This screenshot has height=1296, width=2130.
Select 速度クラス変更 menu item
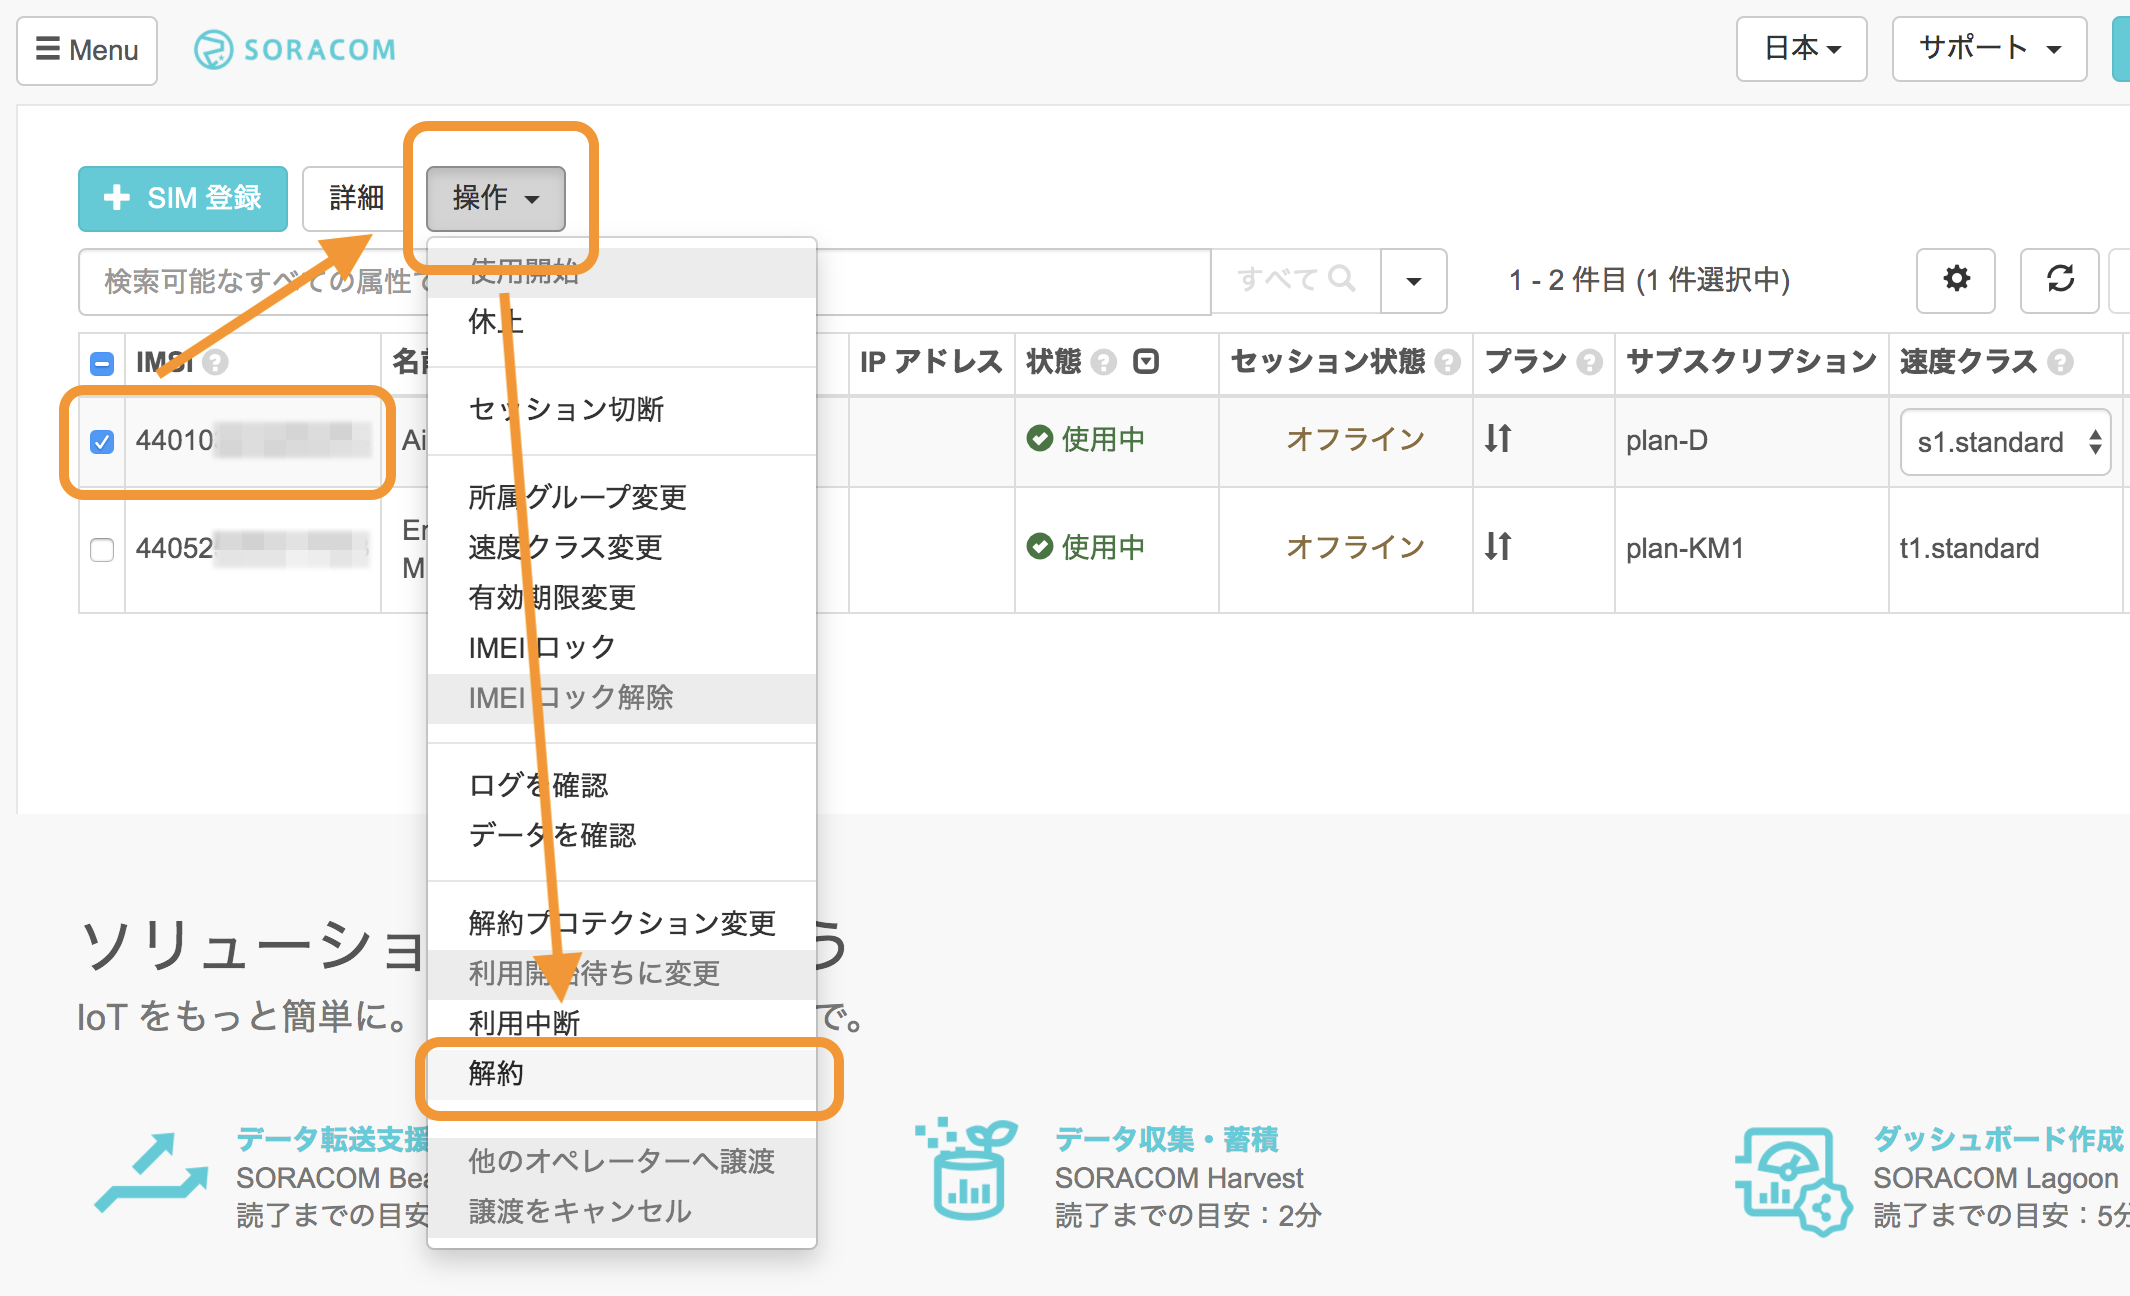[x=622, y=548]
